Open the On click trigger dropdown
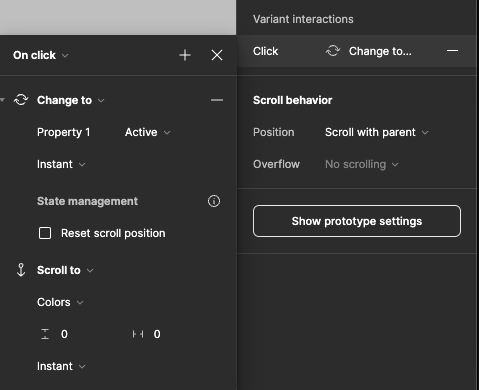Screen dimensions: 479x390 [x=41, y=55]
